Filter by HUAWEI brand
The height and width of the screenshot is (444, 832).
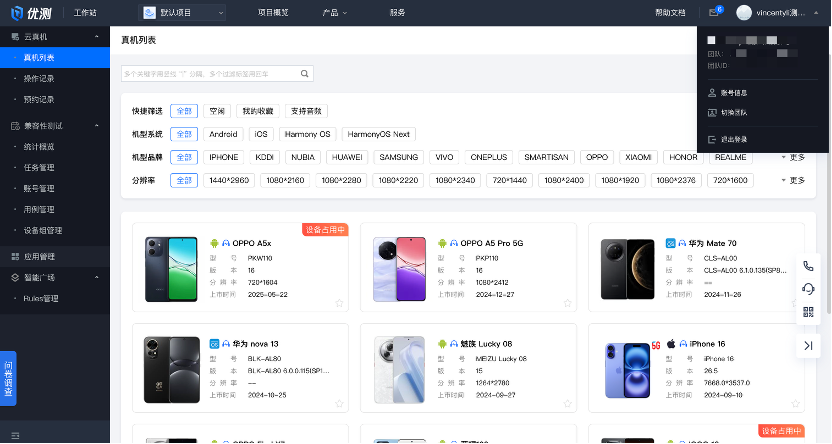point(347,158)
